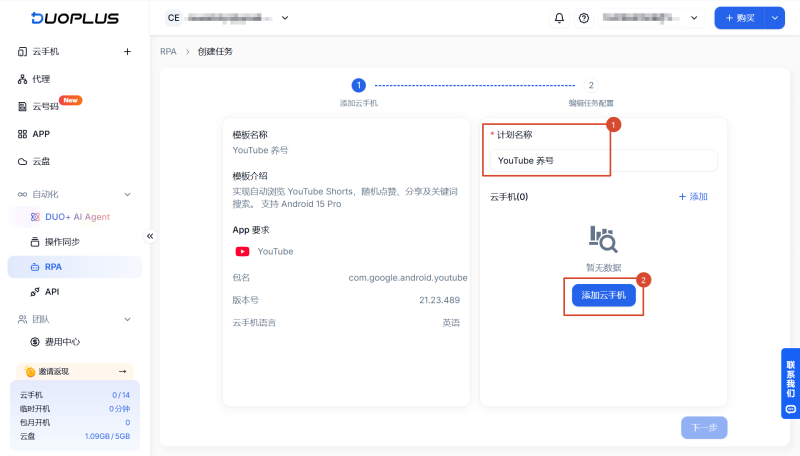Open 操作同步 sync page
The image size is (800, 456).
click(62, 242)
